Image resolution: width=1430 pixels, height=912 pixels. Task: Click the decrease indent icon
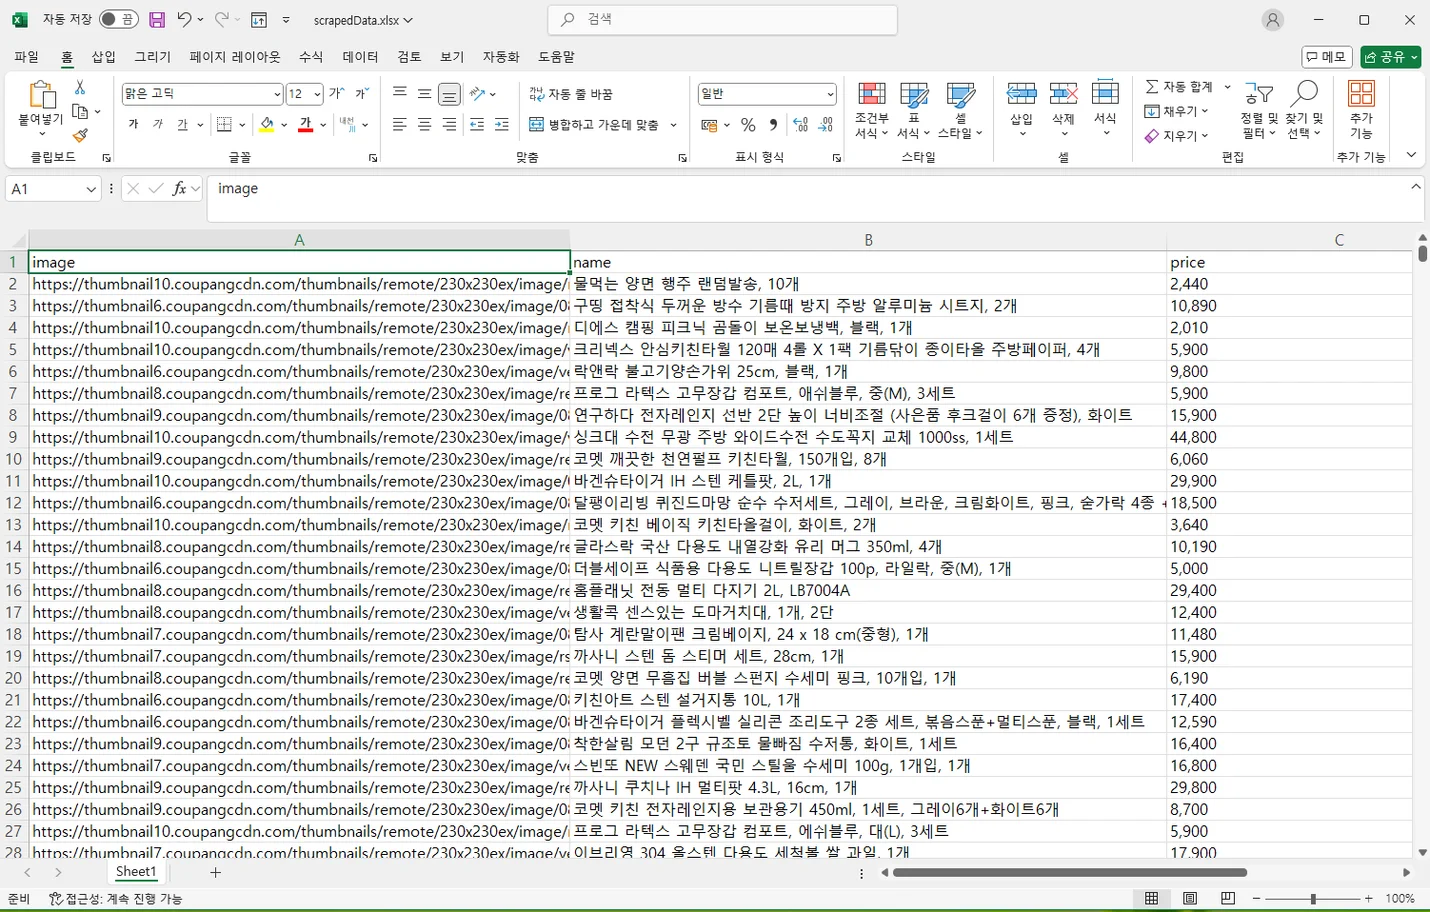[x=477, y=124]
